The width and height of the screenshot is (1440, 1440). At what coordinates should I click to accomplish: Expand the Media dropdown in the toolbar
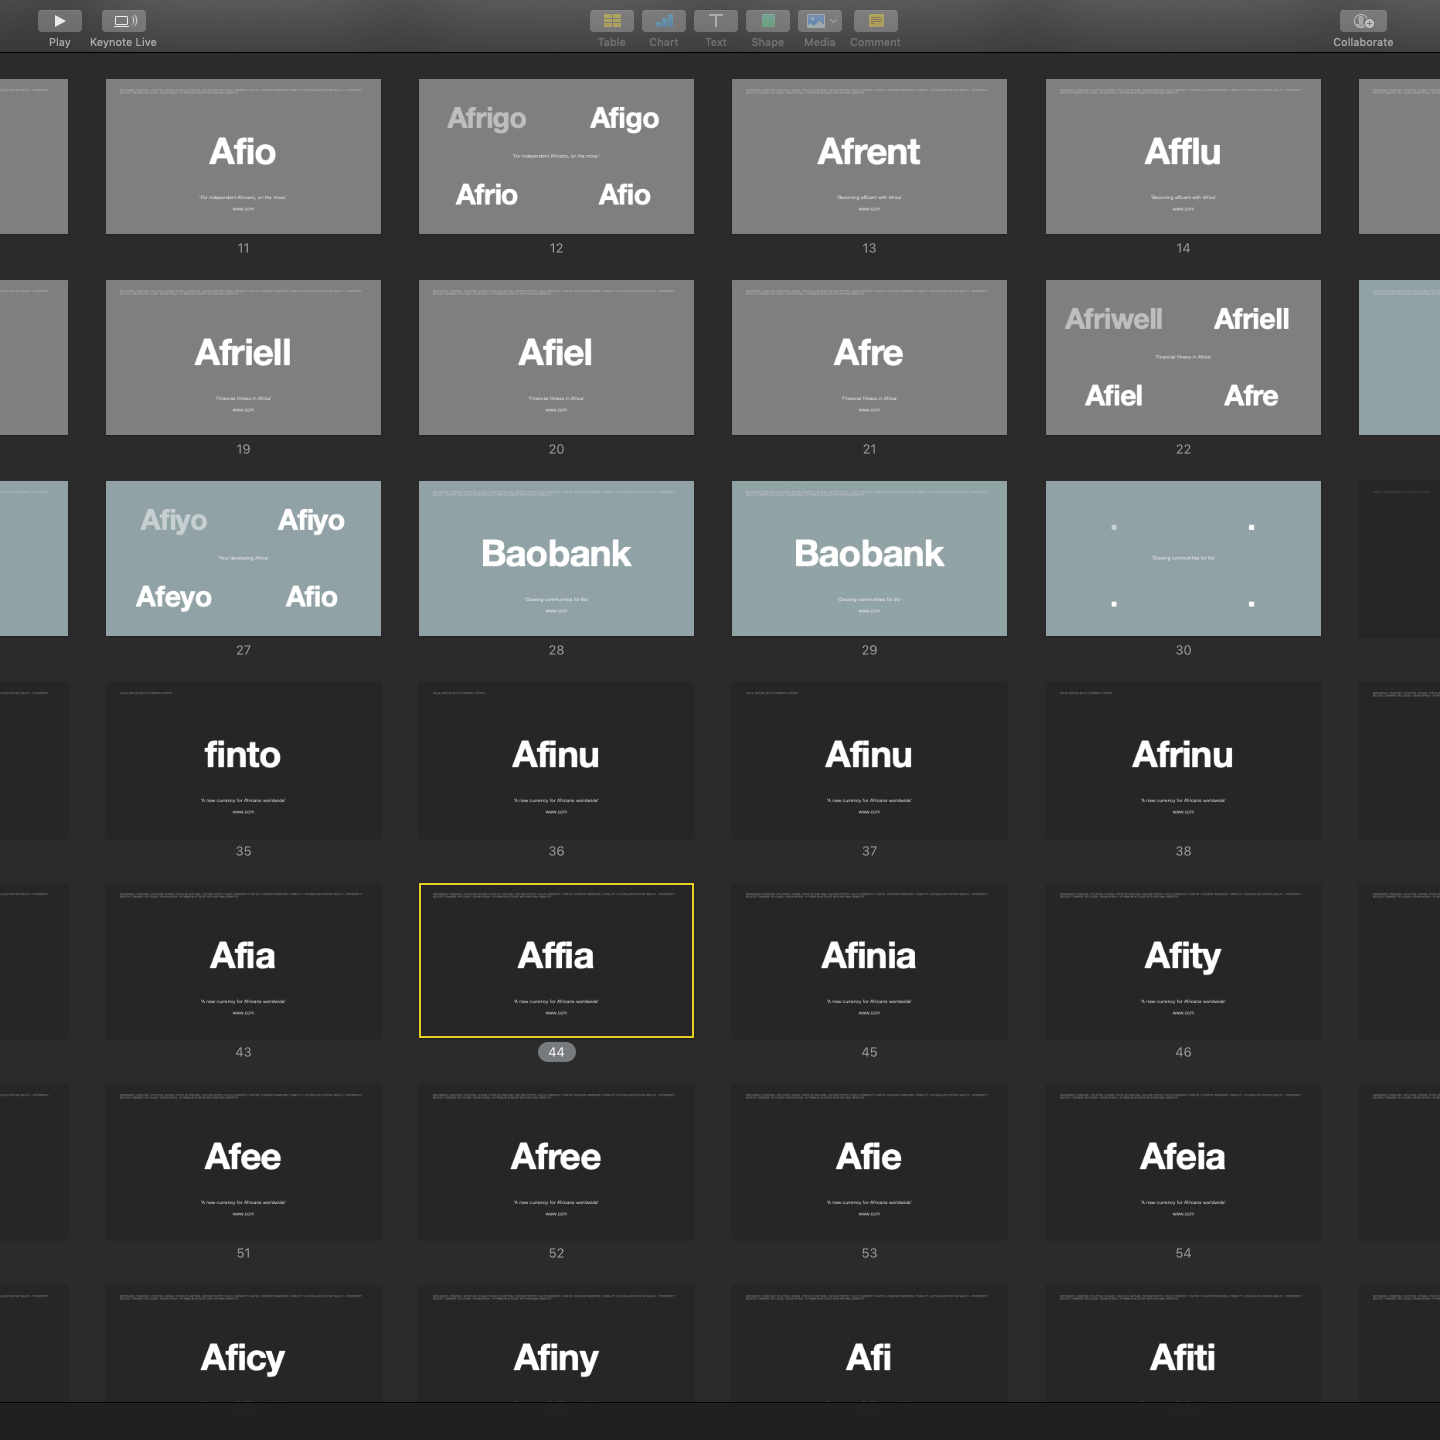click(834, 21)
